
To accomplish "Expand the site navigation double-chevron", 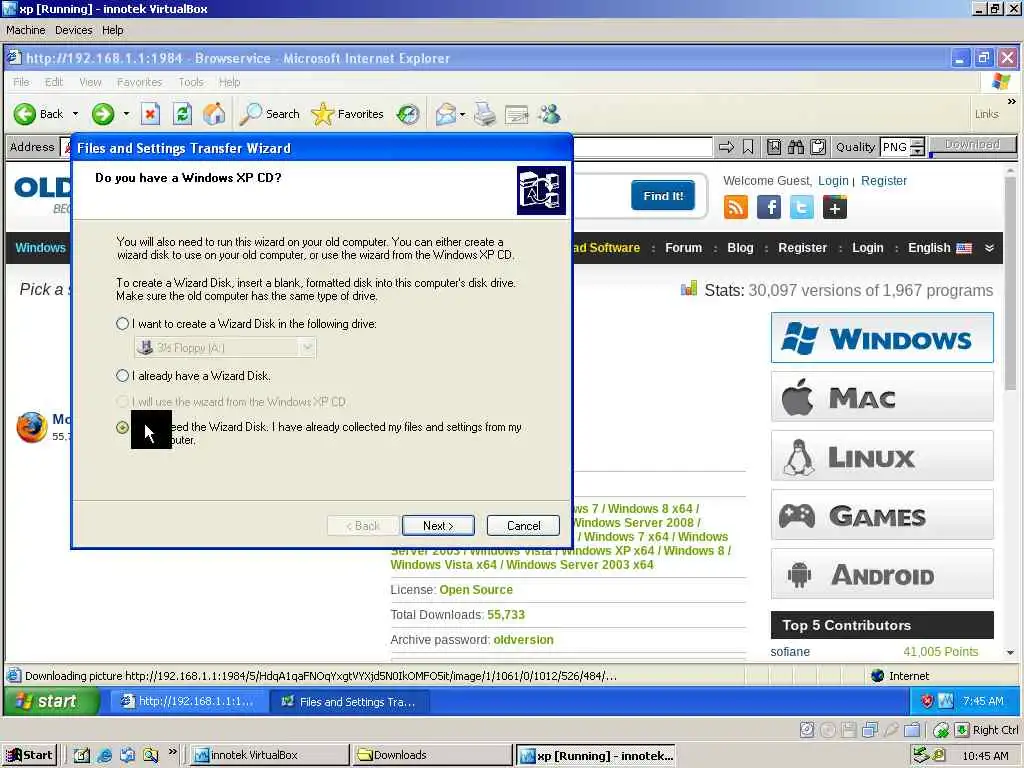I will pyautogui.click(x=989, y=248).
